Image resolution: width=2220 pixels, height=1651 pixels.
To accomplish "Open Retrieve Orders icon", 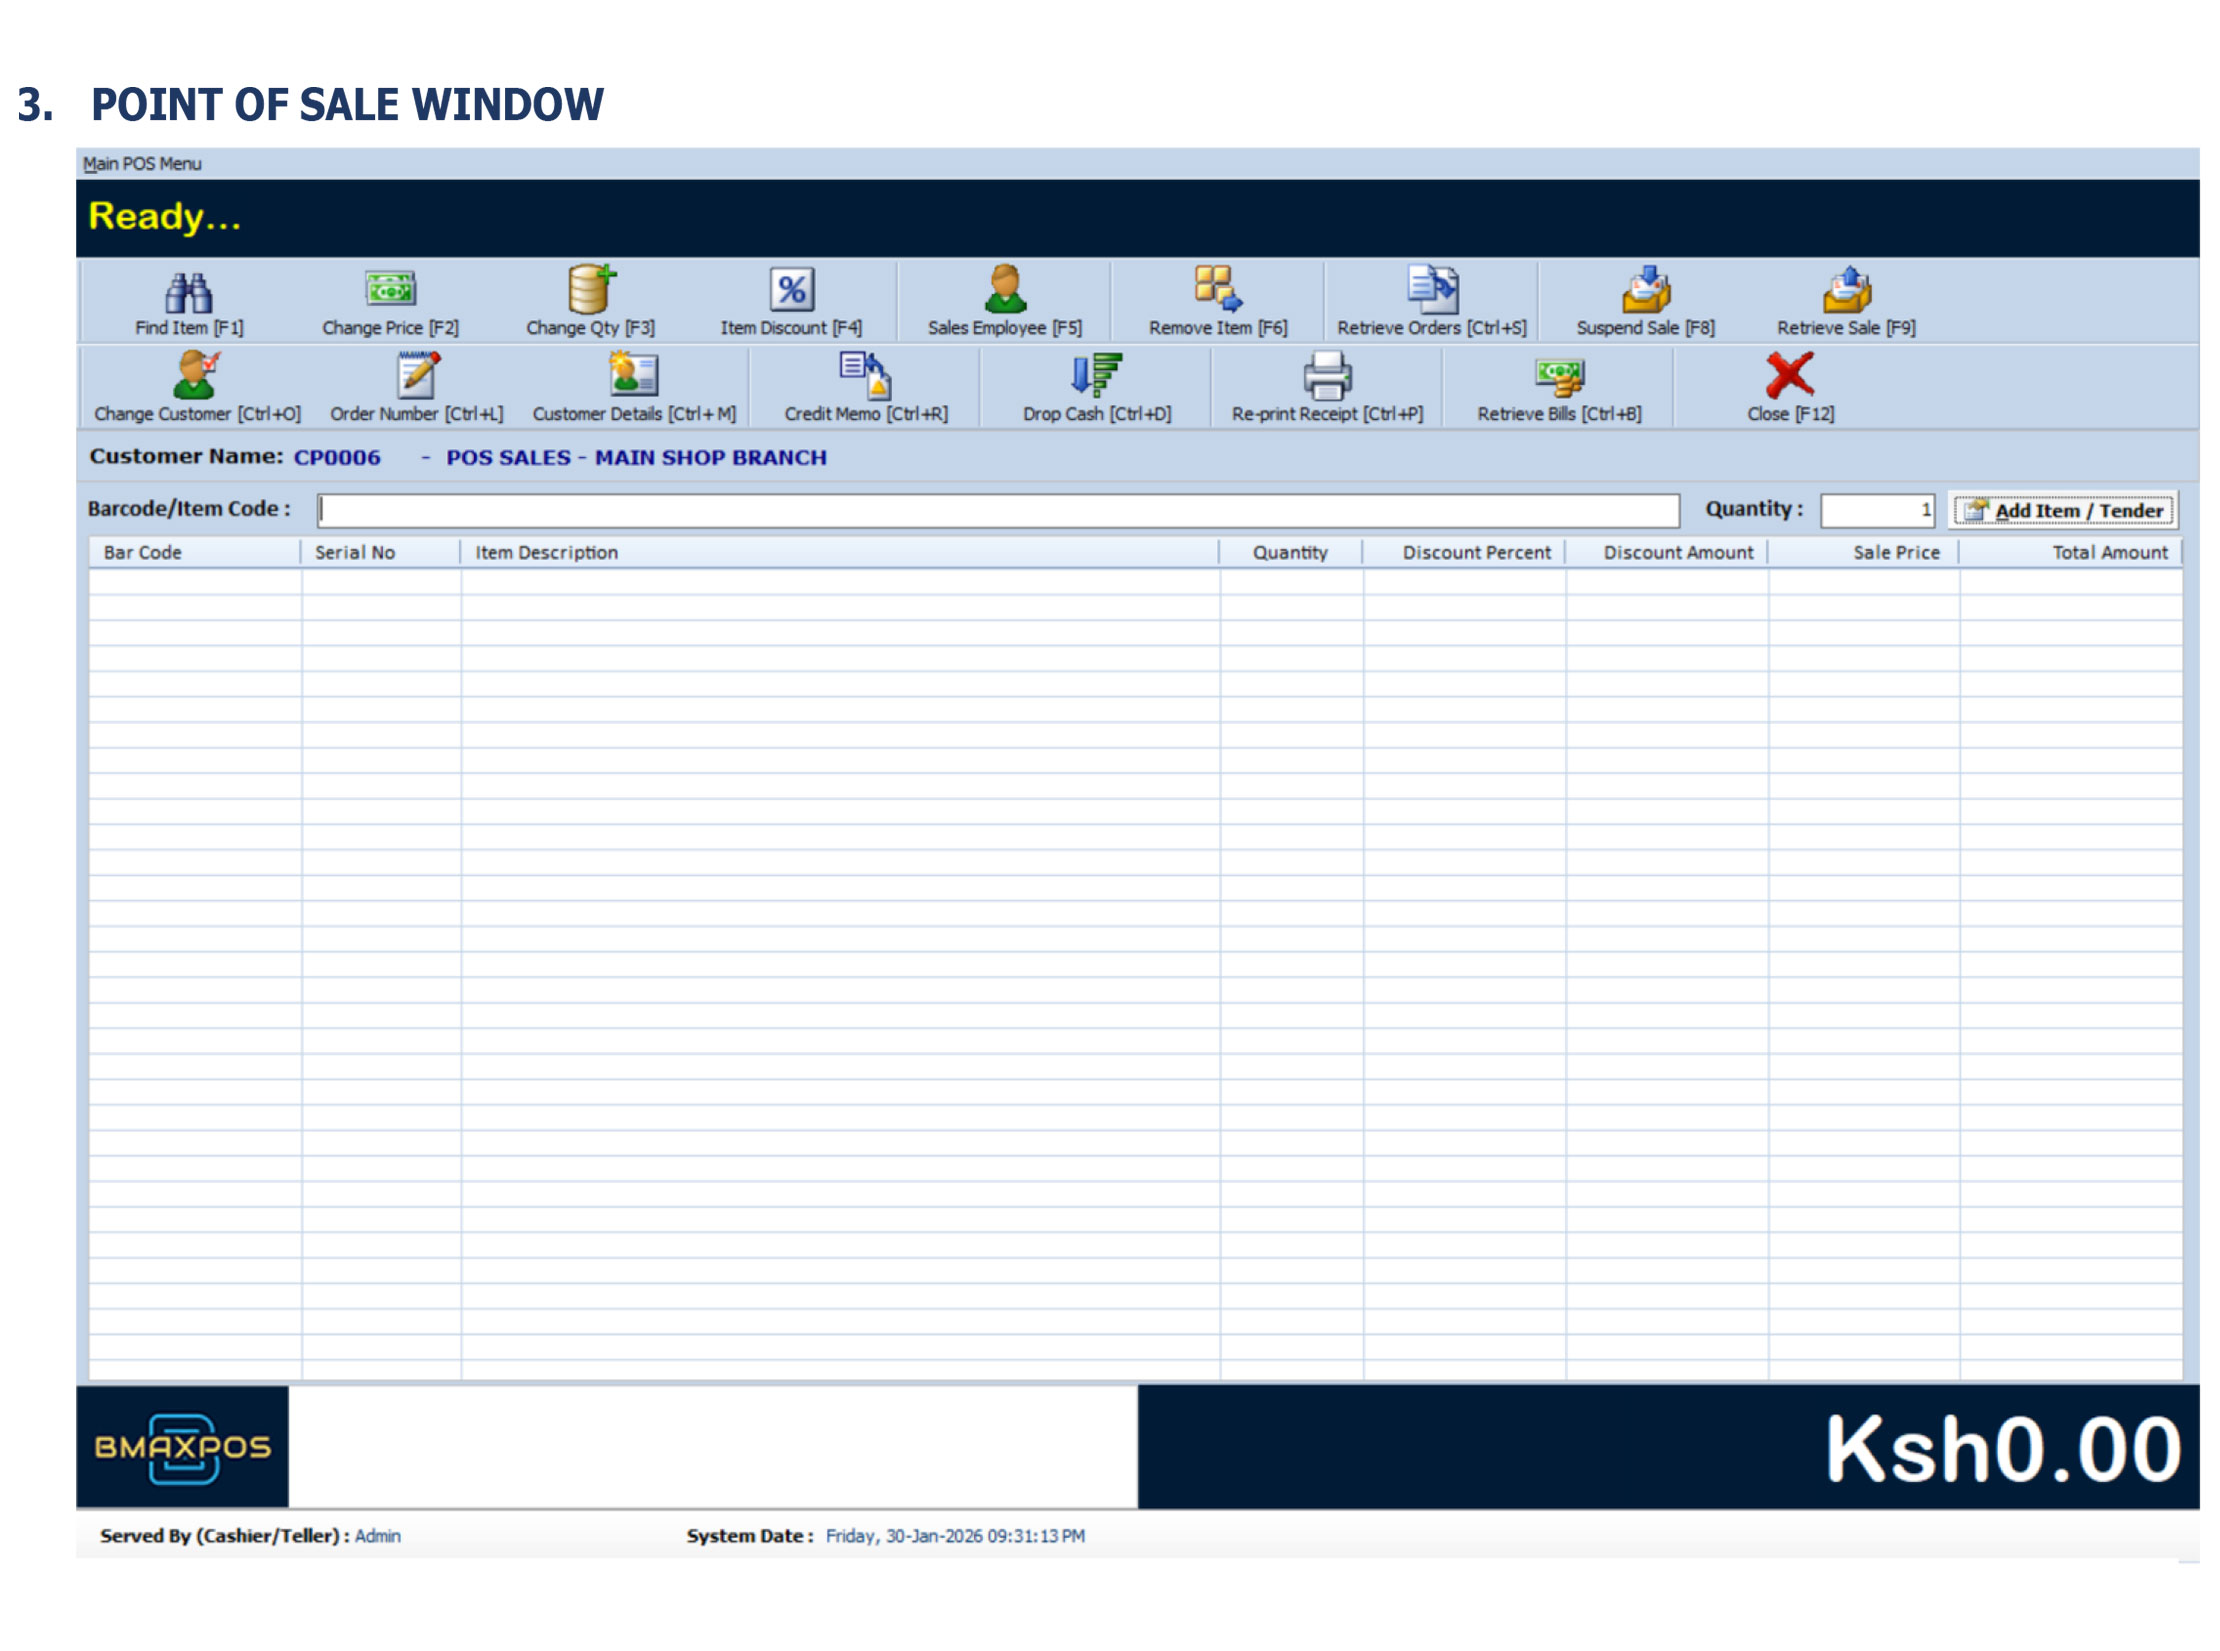I will coord(1432,290).
